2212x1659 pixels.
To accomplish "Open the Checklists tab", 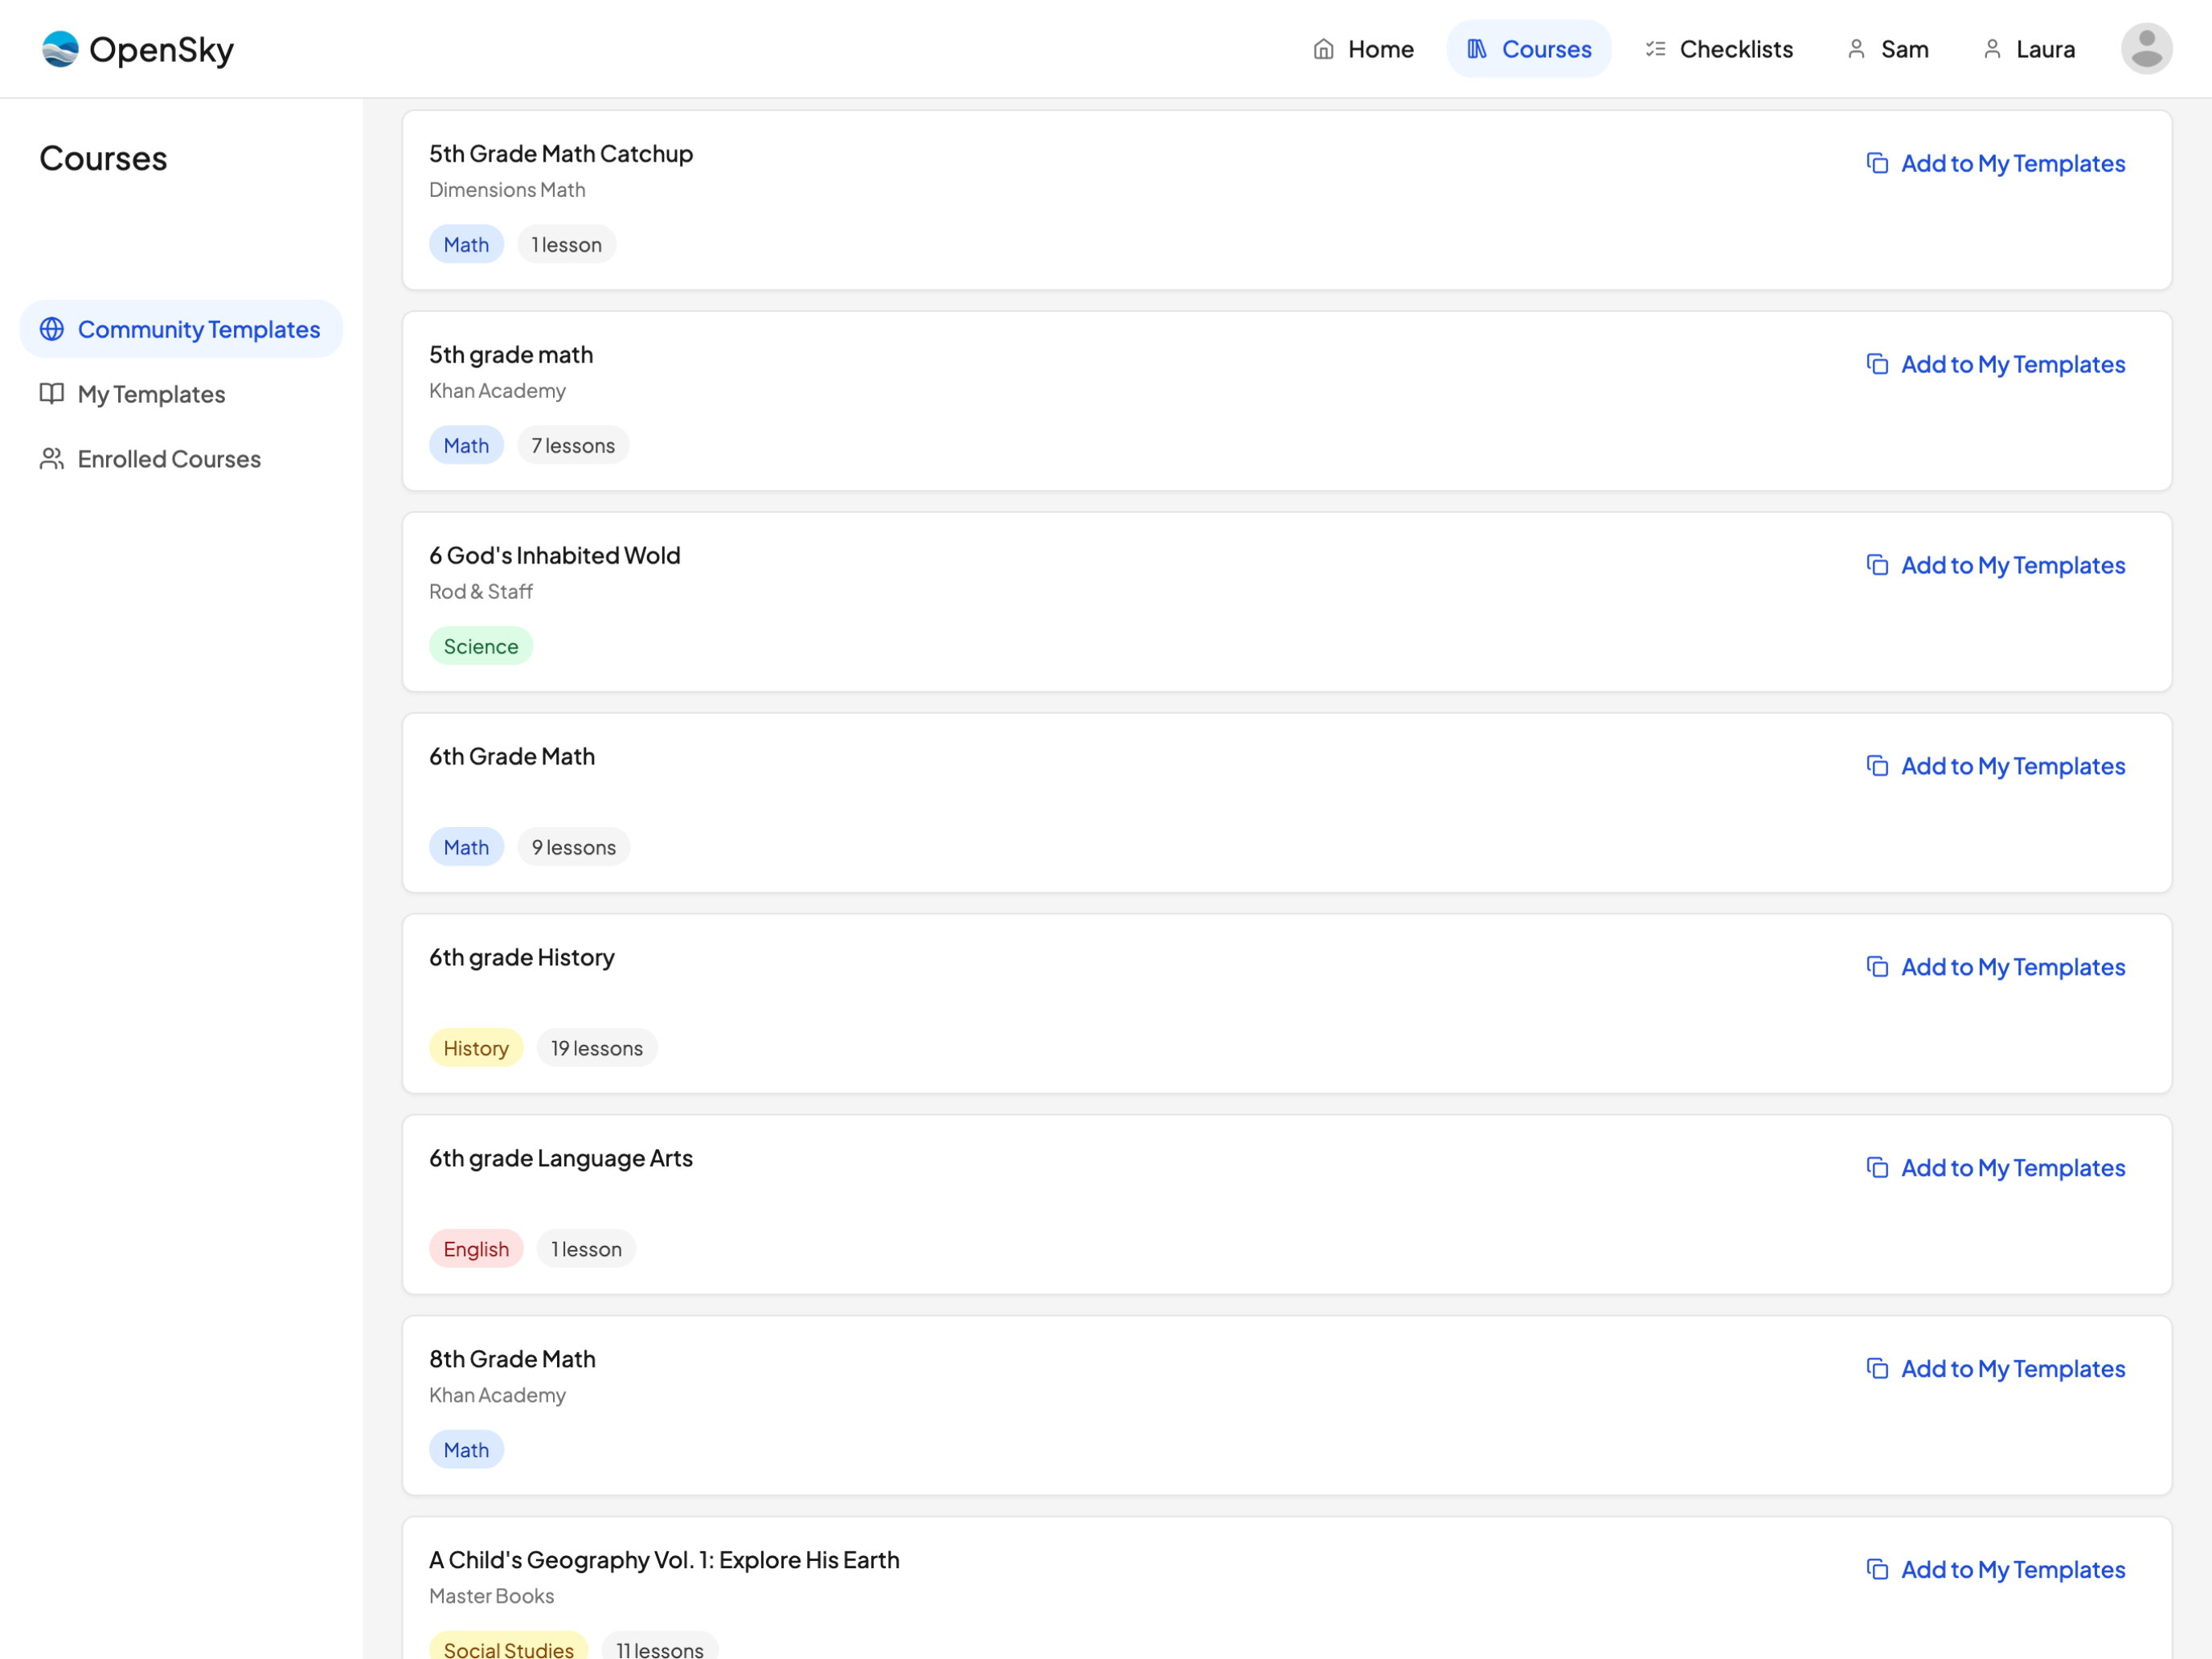I will tap(1719, 49).
